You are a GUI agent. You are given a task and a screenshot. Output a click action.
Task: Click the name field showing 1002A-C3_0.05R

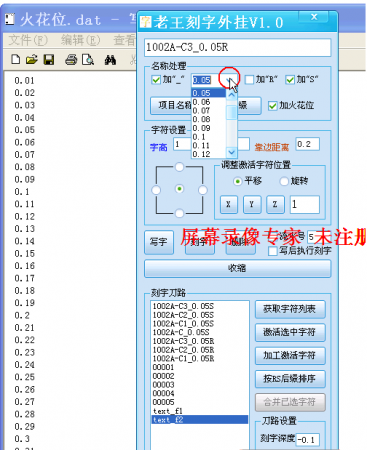[238, 47]
